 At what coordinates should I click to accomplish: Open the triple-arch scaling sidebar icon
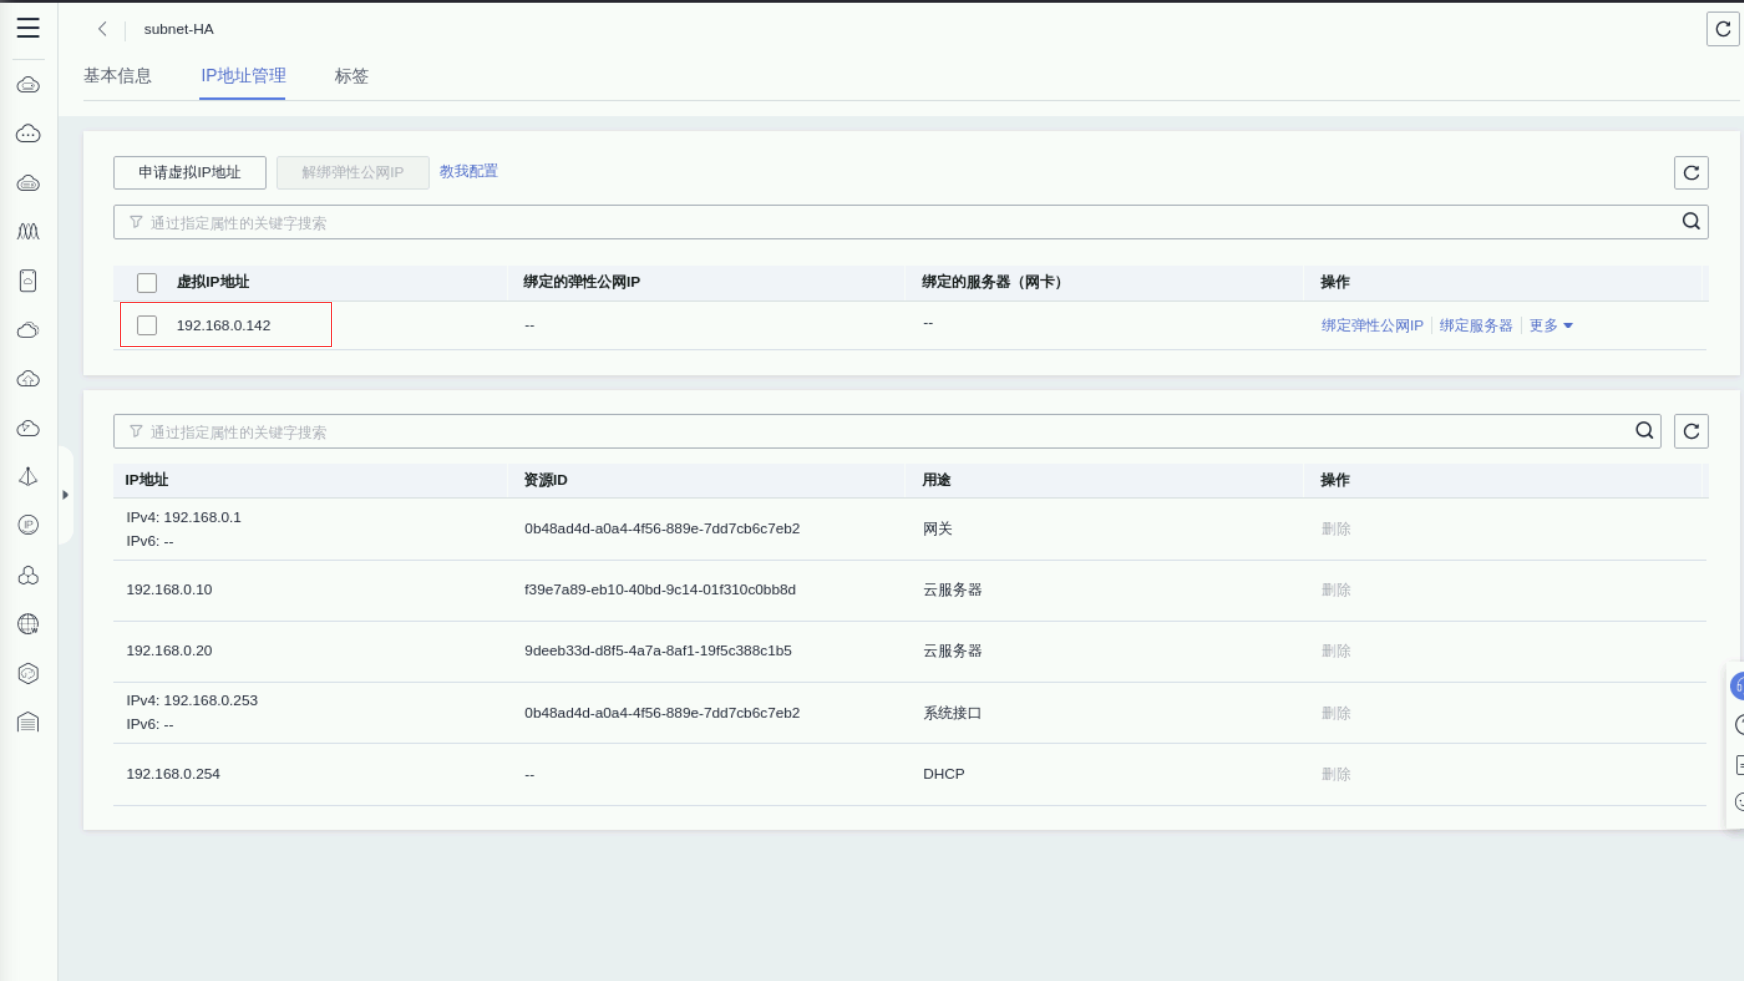pos(28,232)
